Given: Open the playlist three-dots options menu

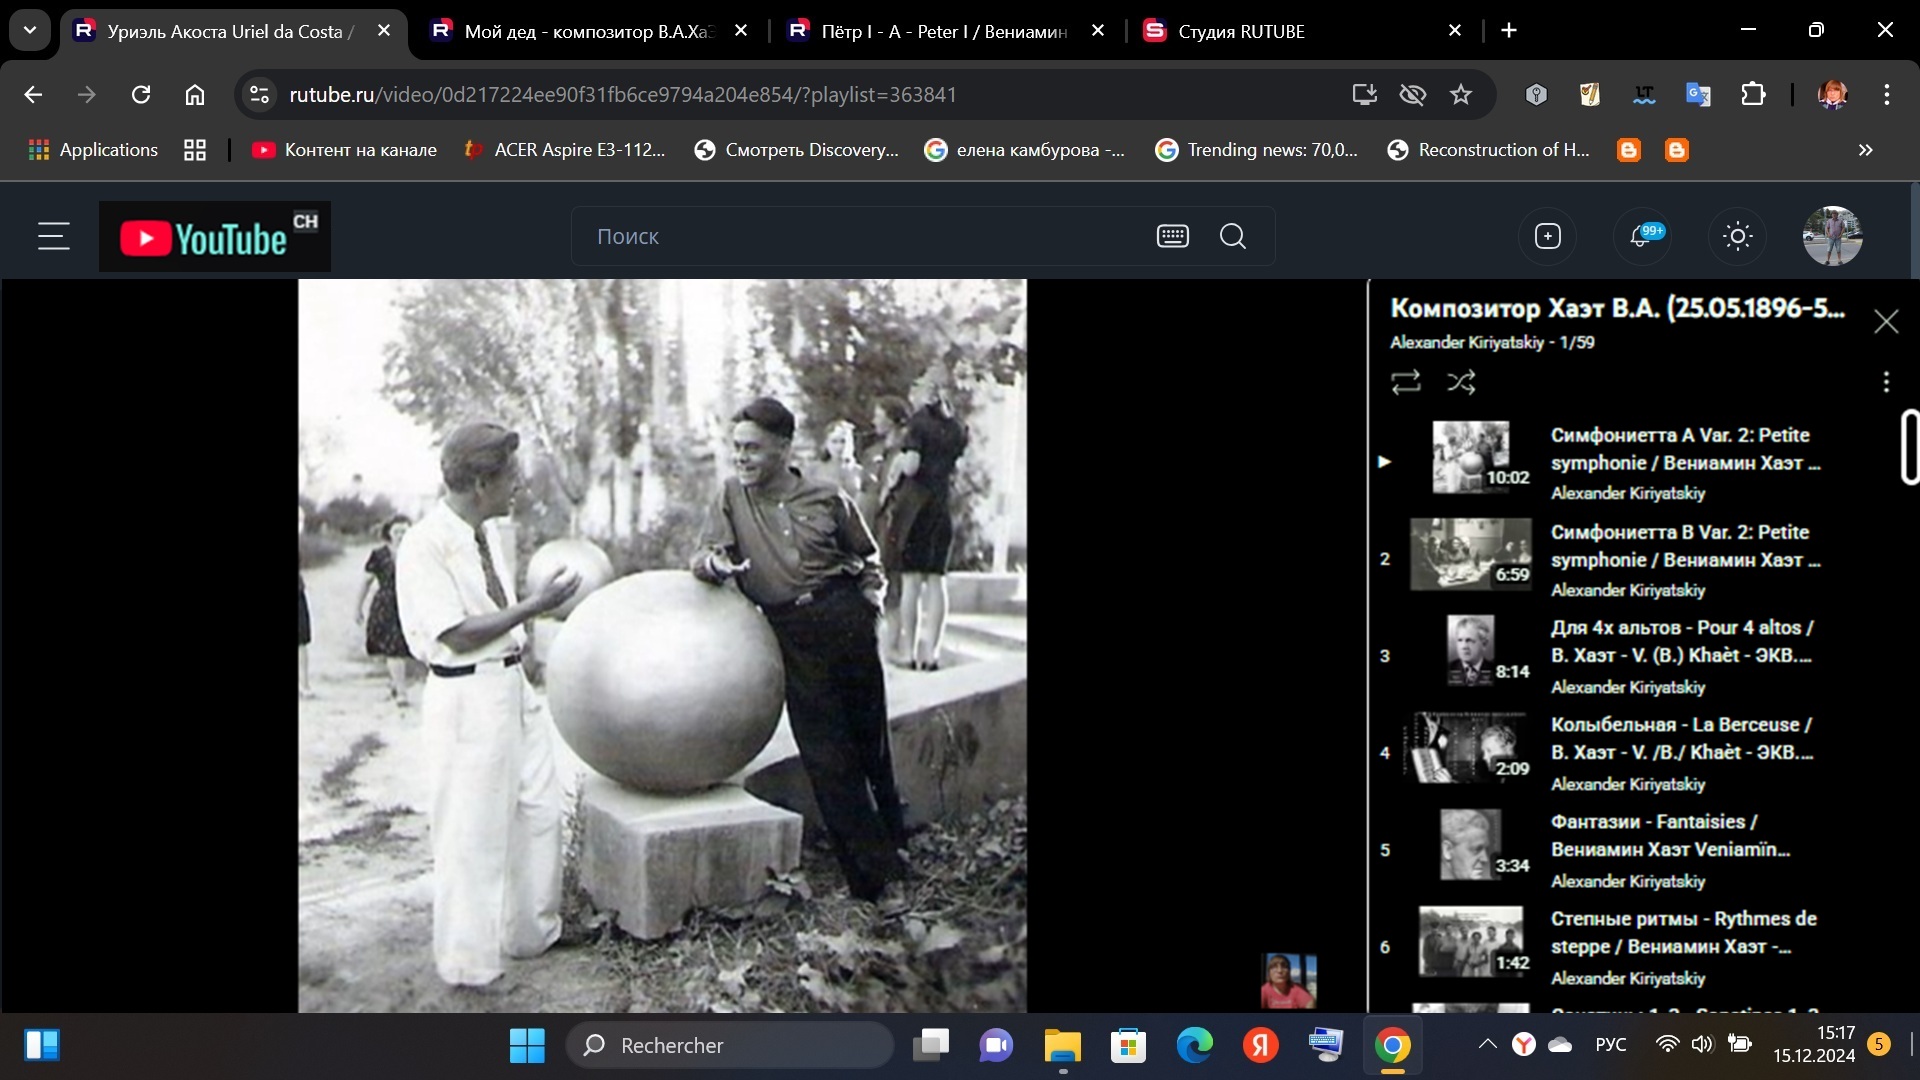Looking at the screenshot, I should click(1885, 382).
